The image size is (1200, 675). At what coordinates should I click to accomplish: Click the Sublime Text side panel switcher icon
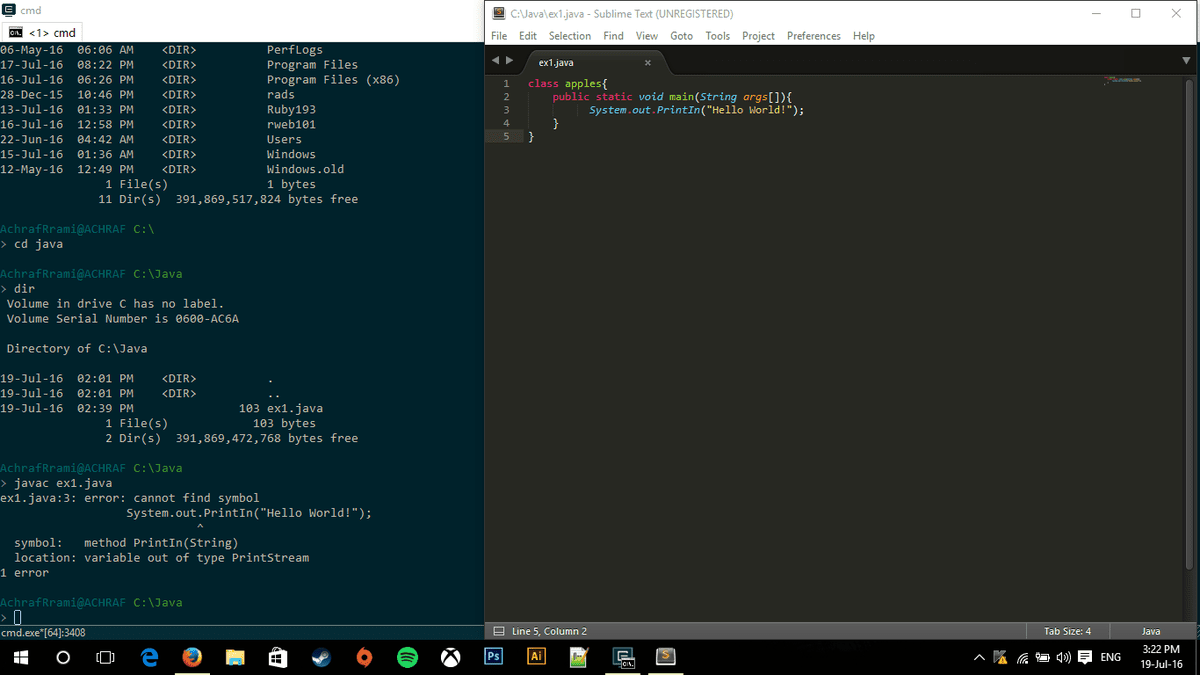click(497, 631)
